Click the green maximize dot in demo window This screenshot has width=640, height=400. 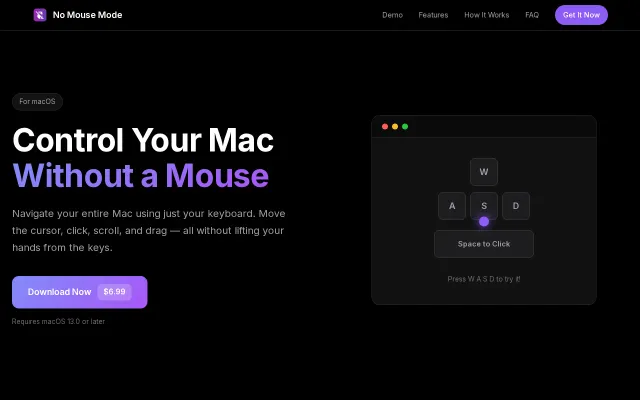pos(405,127)
